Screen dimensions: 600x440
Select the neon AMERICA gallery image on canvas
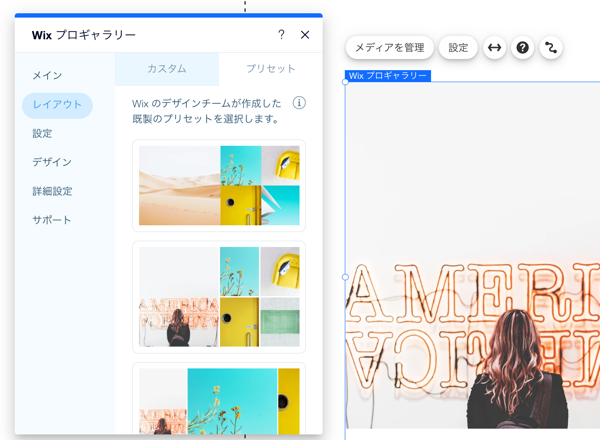tap(473, 256)
